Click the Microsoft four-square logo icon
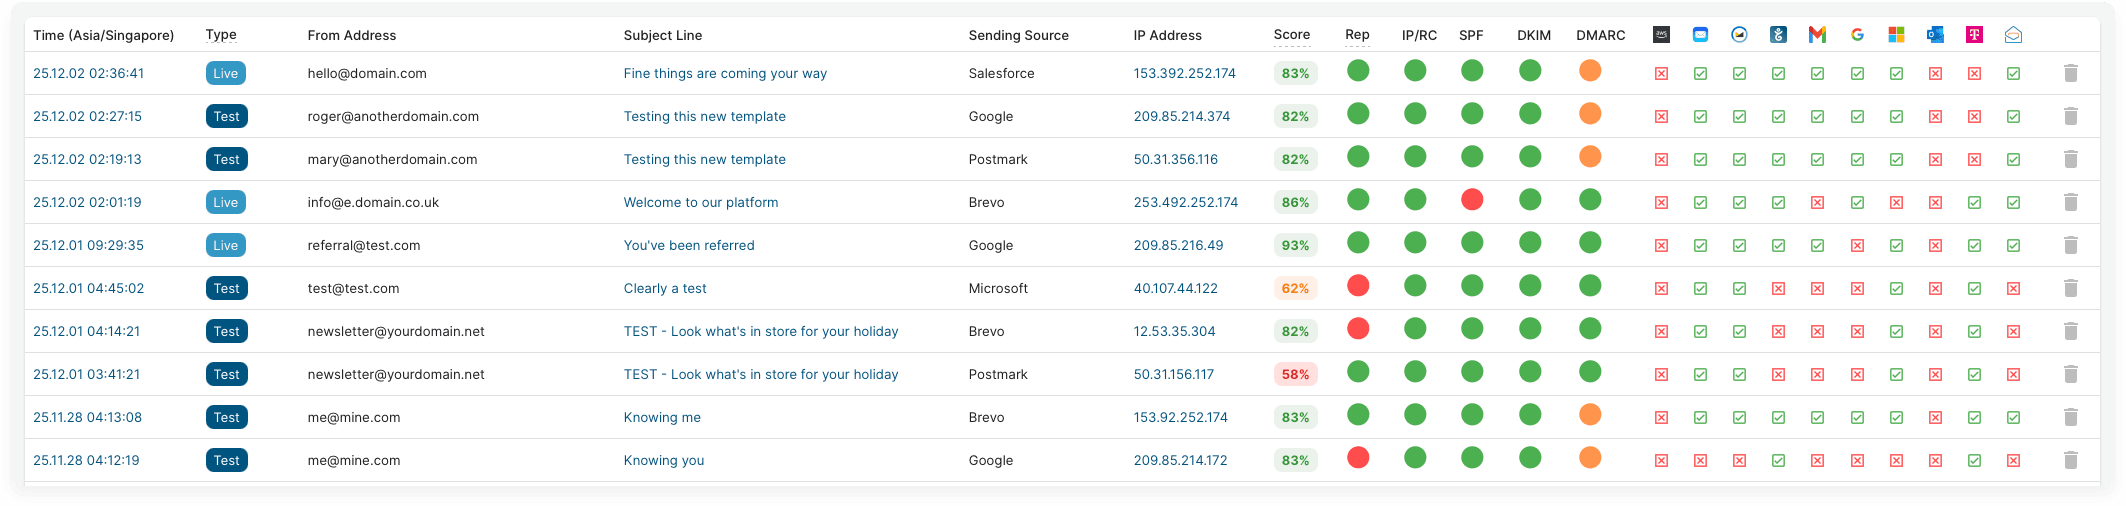 tap(1896, 35)
